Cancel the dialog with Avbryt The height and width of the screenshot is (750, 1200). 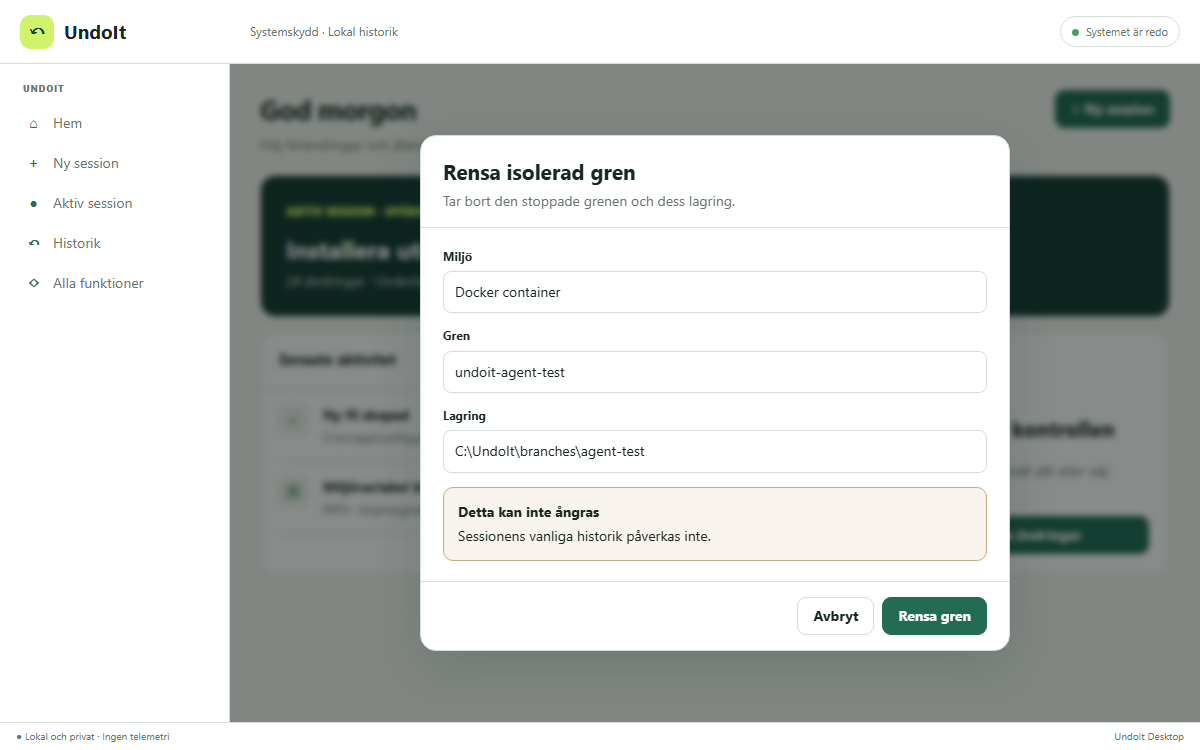tap(835, 616)
